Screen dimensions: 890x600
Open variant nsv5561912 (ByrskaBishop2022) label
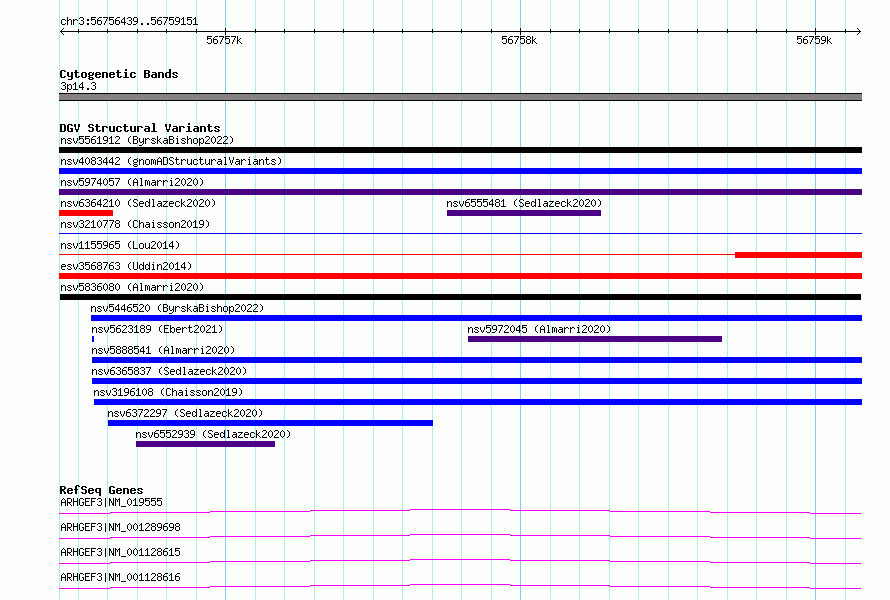pyautogui.click(x=147, y=140)
